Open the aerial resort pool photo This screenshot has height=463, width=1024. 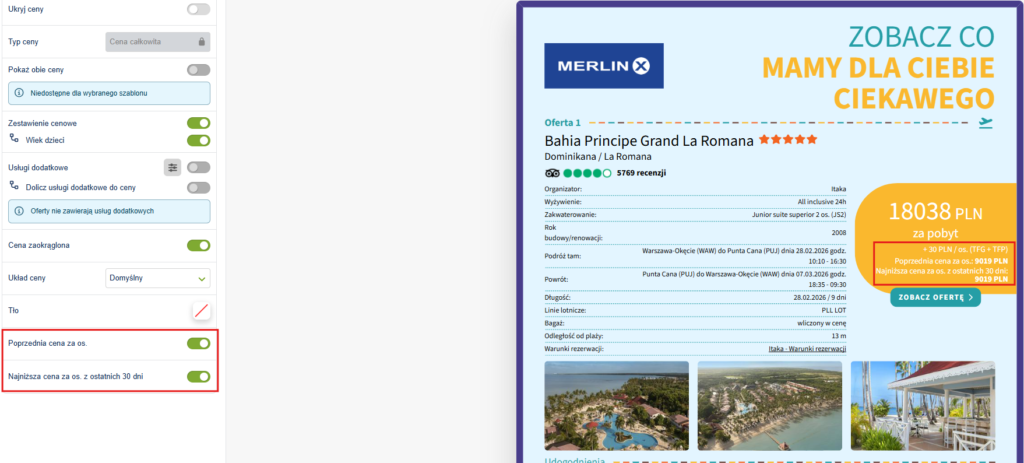[x=616, y=406]
